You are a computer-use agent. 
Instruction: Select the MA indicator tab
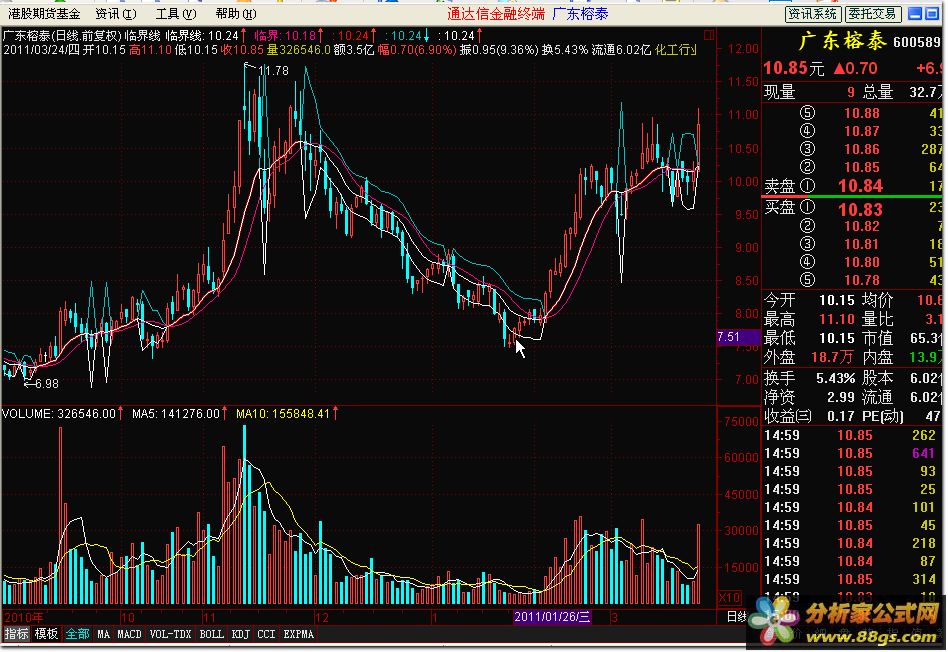103,634
